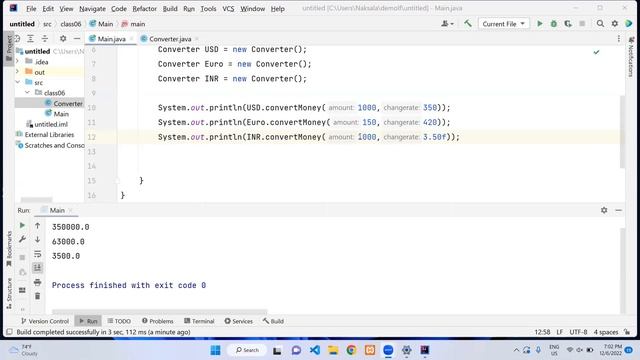Open the Refactor menu
Image resolution: width=640 pixels, height=360 pixels.
point(144,8)
